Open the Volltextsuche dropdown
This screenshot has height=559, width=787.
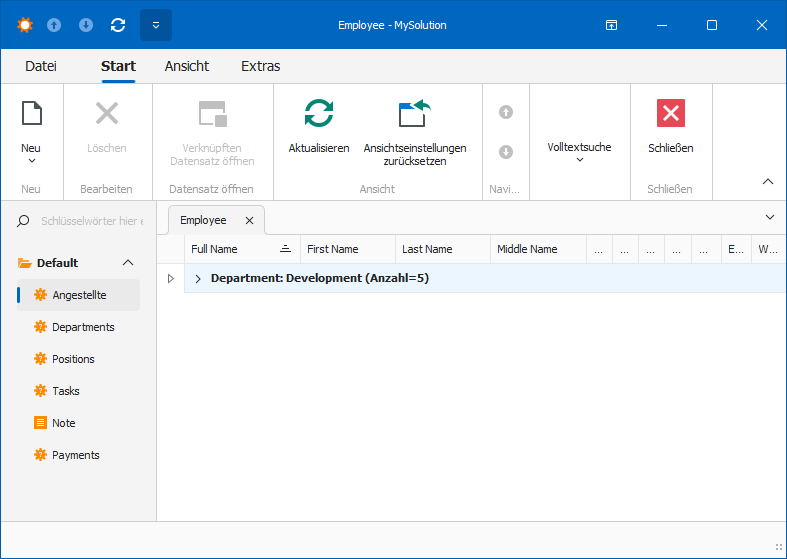(580, 153)
